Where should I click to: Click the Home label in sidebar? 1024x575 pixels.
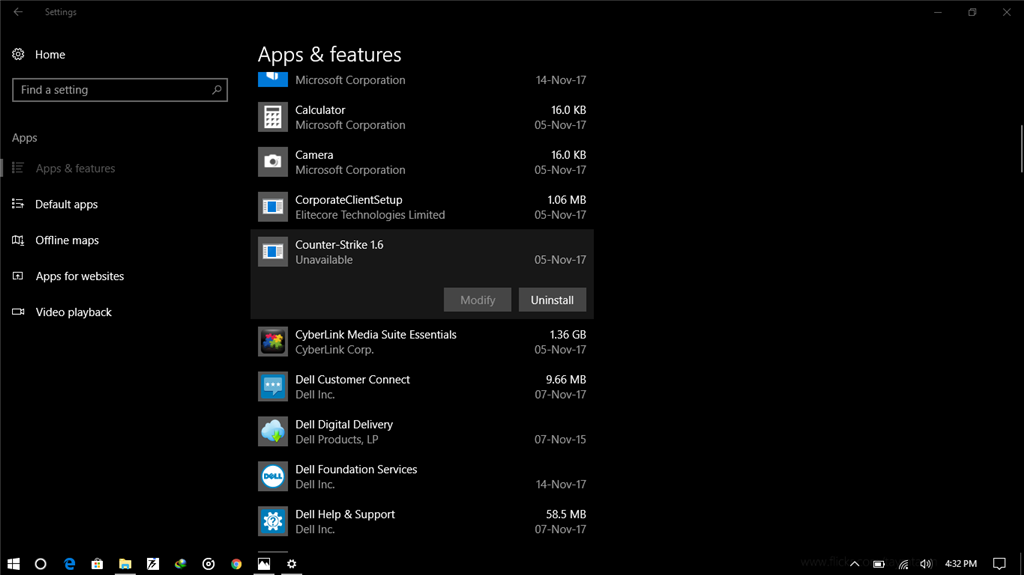tap(50, 55)
